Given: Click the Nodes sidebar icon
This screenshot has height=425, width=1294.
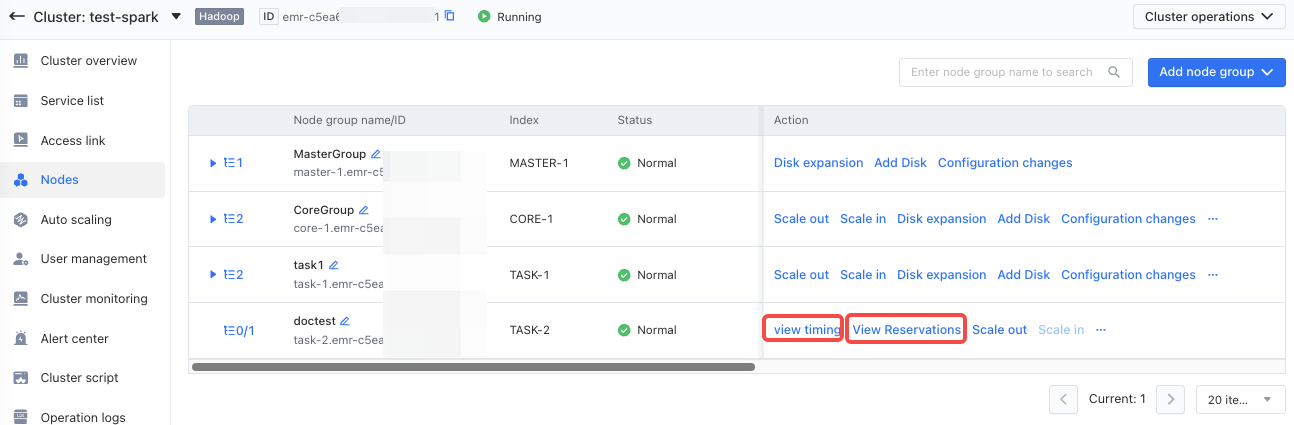Looking at the screenshot, I should [20, 180].
